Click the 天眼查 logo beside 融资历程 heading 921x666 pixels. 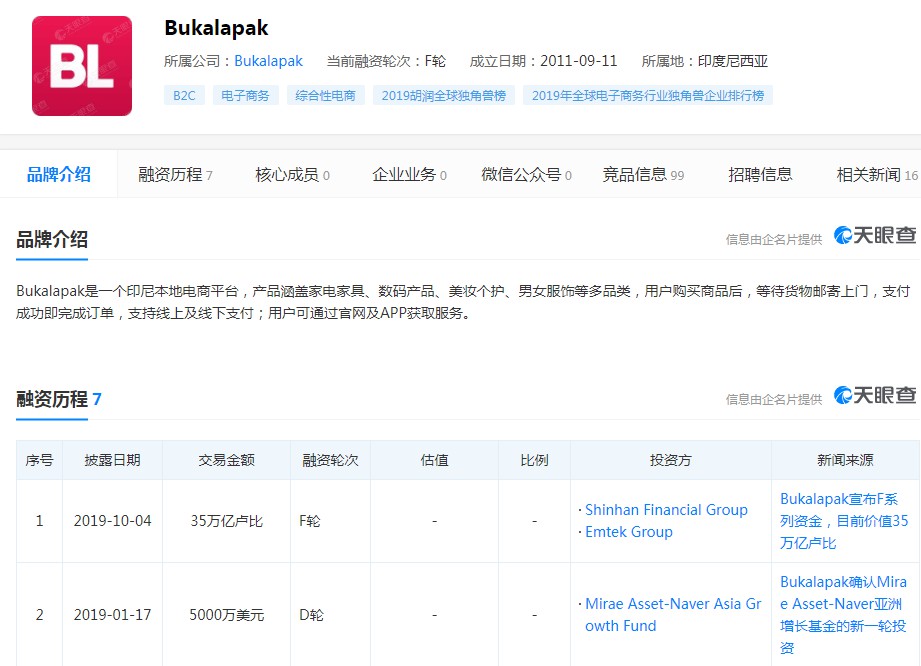point(875,395)
